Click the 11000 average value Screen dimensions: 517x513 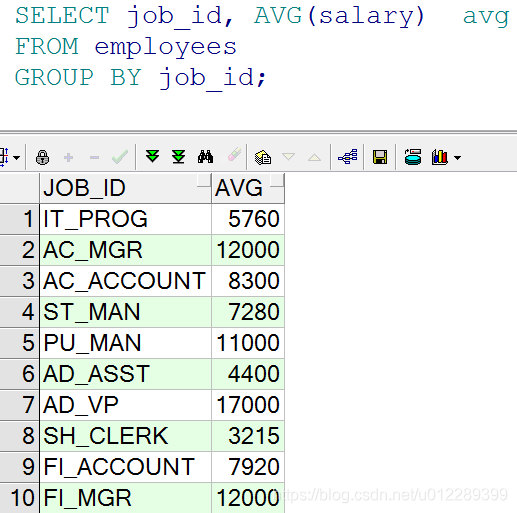point(248,343)
